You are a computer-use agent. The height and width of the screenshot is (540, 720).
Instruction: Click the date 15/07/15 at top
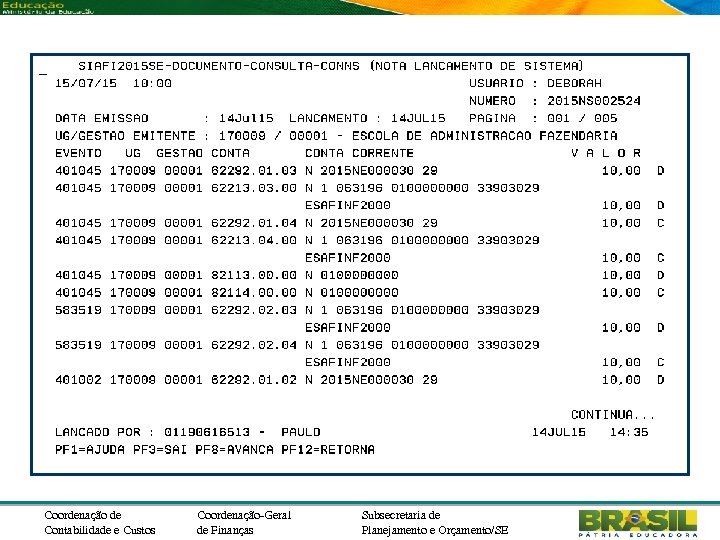click(86, 83)
